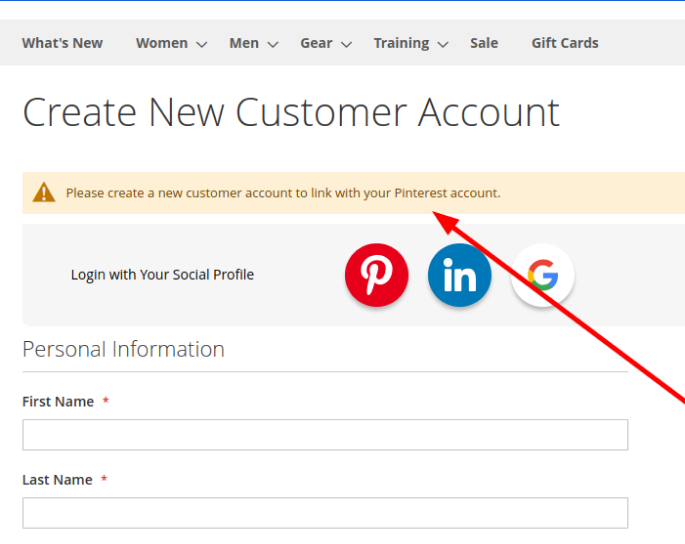Expand the Training dropdown chevron
The image size is (685, 544).
pos(443,44)
